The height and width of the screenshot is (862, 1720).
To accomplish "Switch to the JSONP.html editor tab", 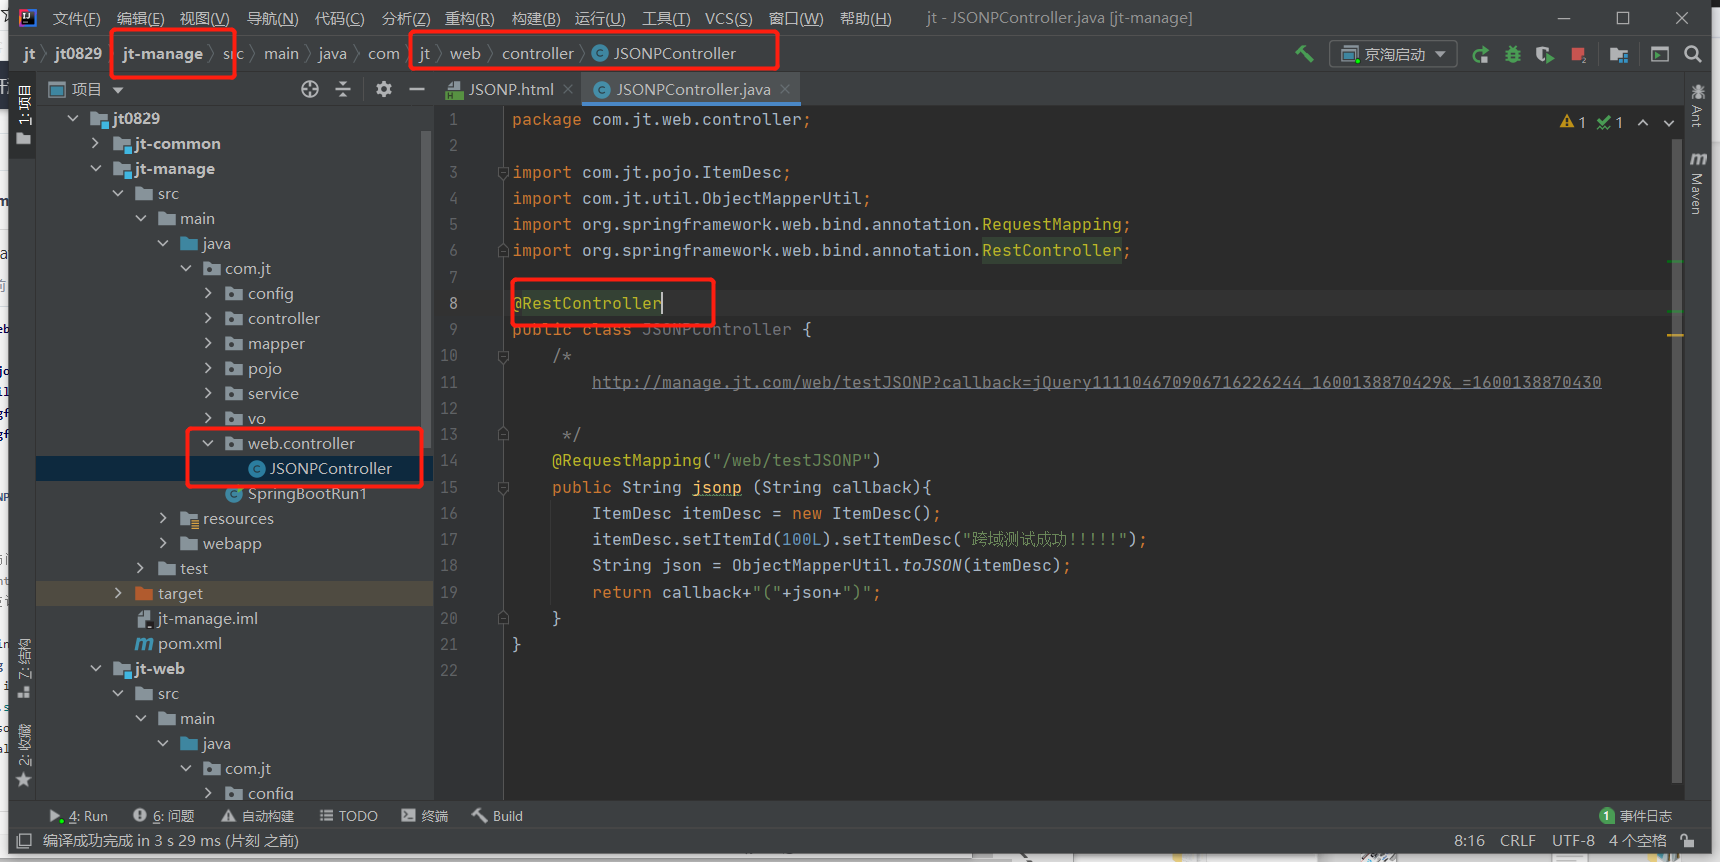I will coord(510,89).
